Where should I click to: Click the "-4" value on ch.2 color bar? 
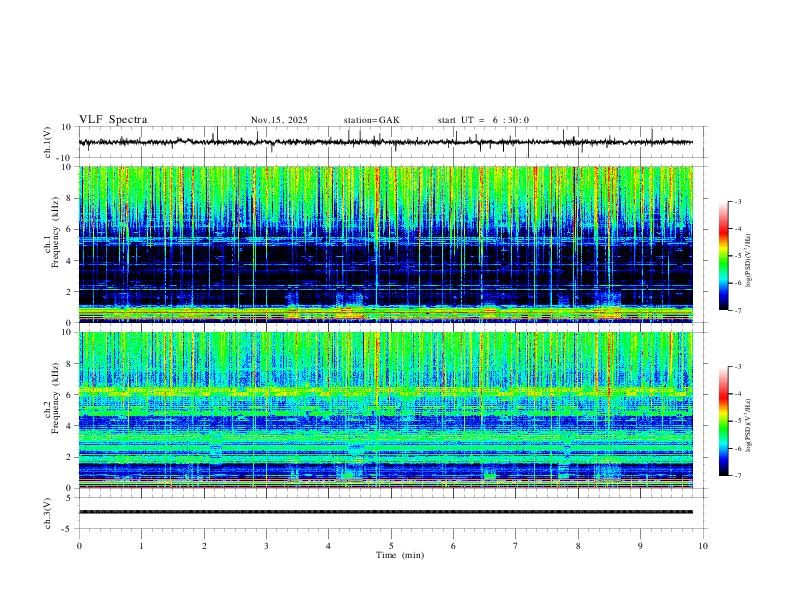[x=738, y=394]
